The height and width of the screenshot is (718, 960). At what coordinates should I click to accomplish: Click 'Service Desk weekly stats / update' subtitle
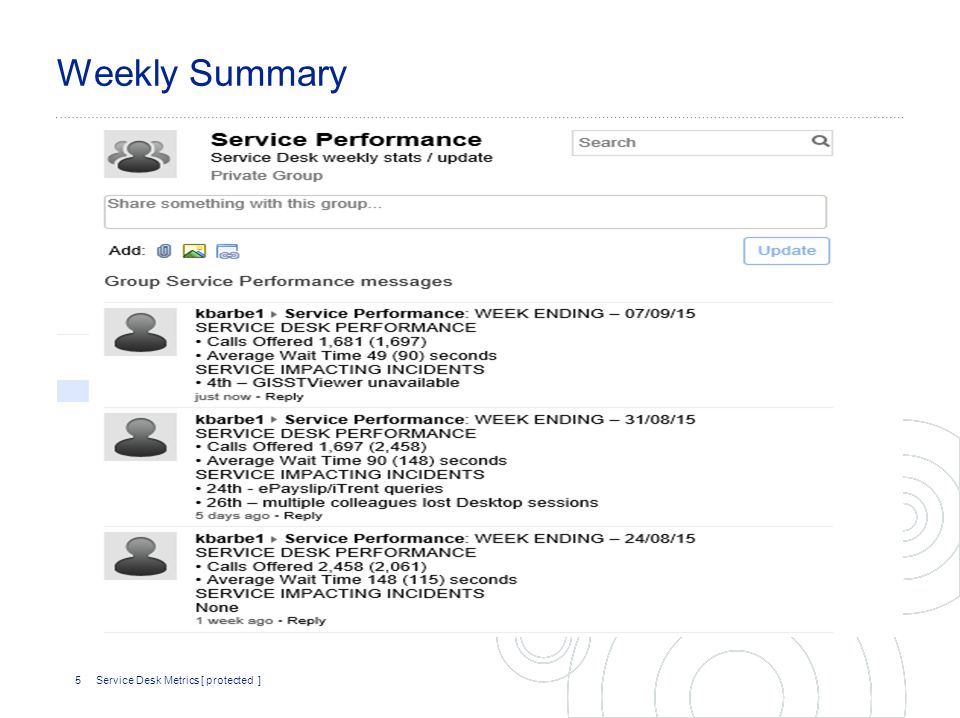point(351,158)
